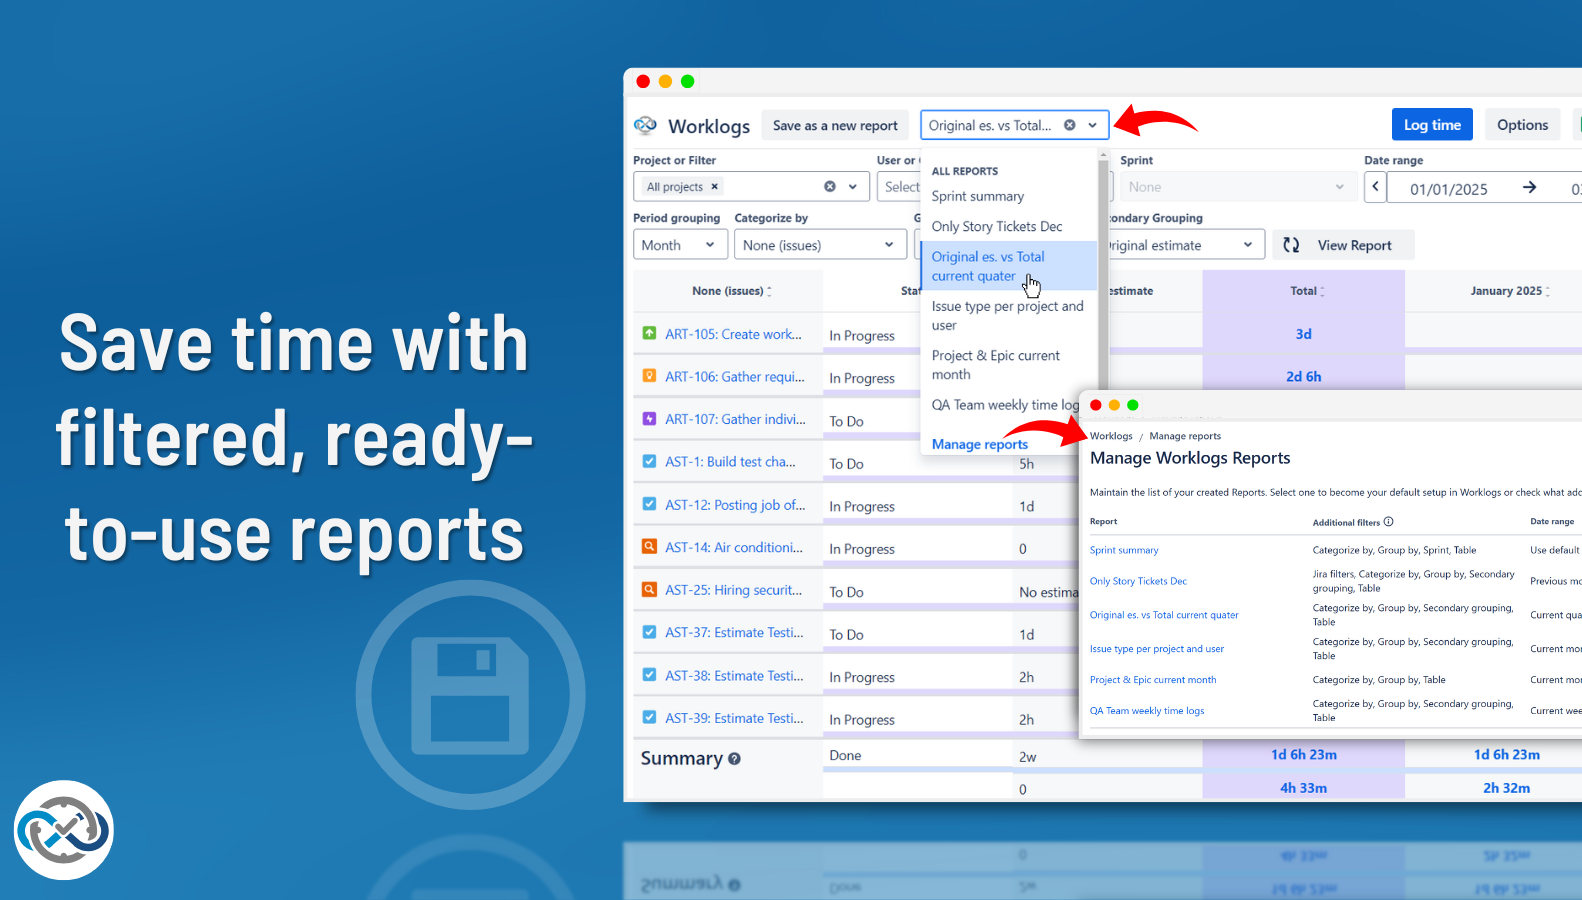Open Sprint summary link in Manage Worklogs Reports

point(1124,550)
